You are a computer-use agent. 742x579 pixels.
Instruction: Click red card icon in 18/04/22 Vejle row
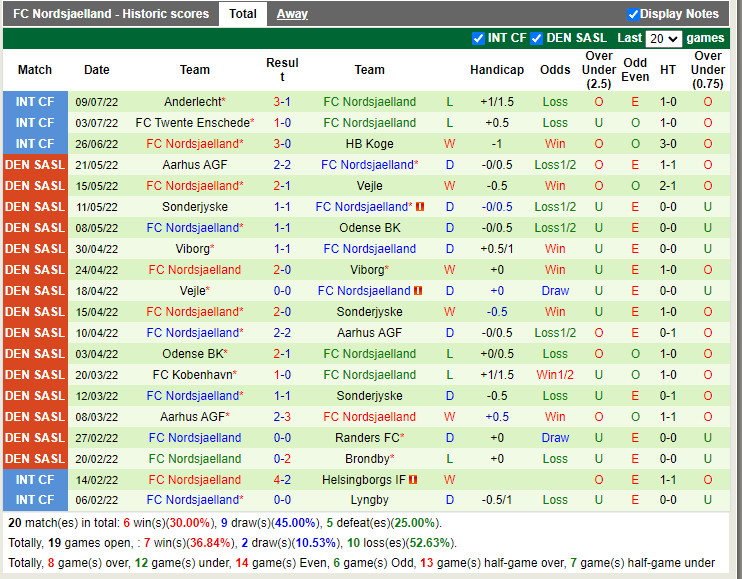[x=417, y=291]
